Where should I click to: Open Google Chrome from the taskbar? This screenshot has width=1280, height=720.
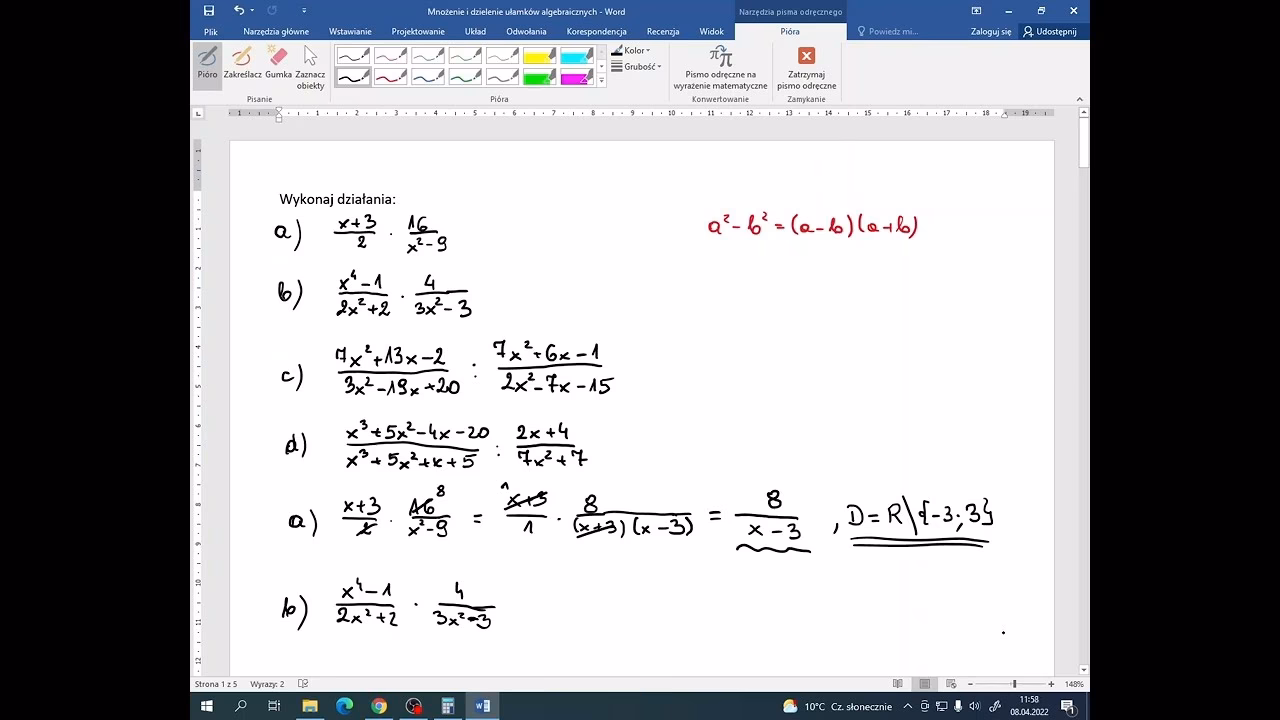click(x=379, y=706)
